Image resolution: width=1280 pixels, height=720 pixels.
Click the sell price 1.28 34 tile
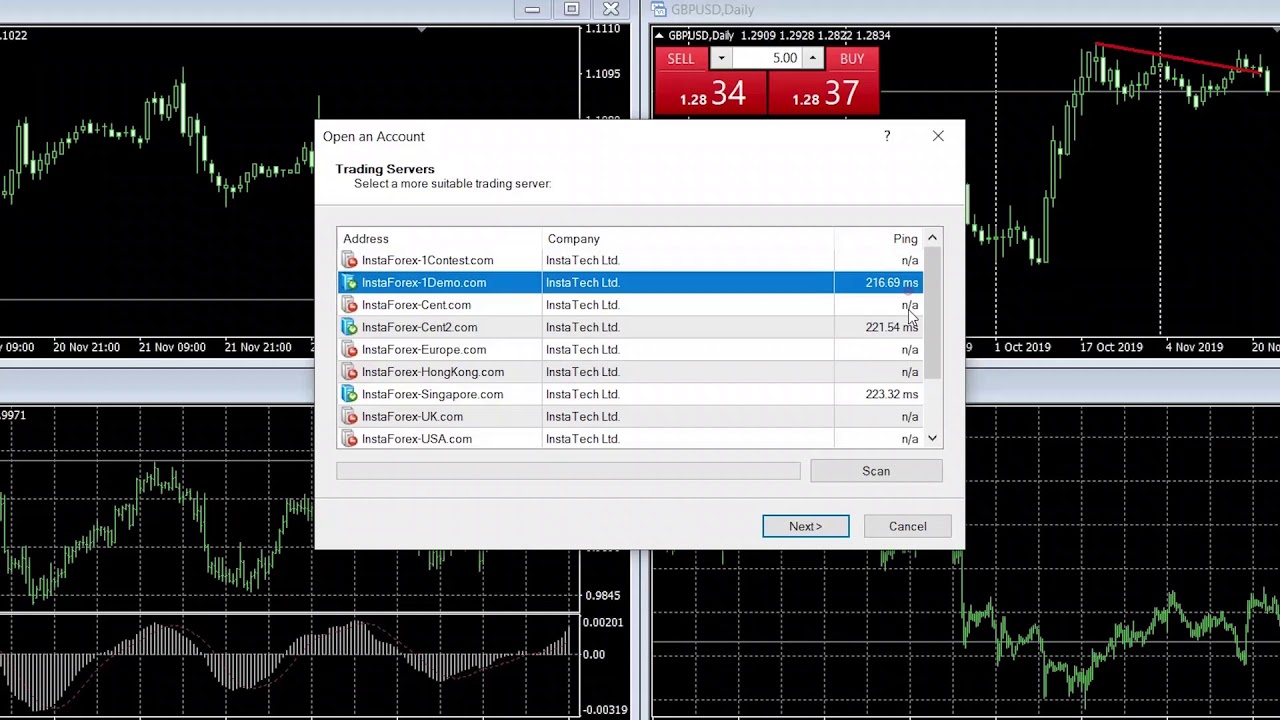coord(711,94)
